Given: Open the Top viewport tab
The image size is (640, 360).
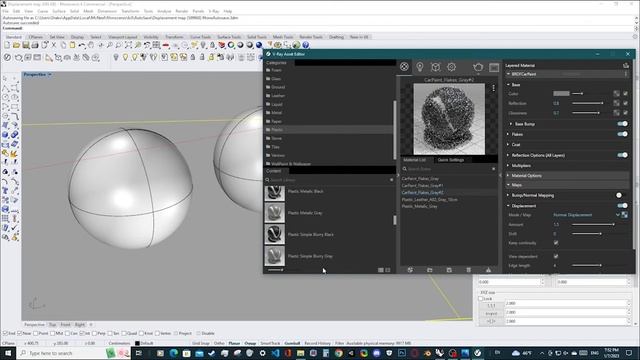Looking at the screenshot, I should click(53, 324).
